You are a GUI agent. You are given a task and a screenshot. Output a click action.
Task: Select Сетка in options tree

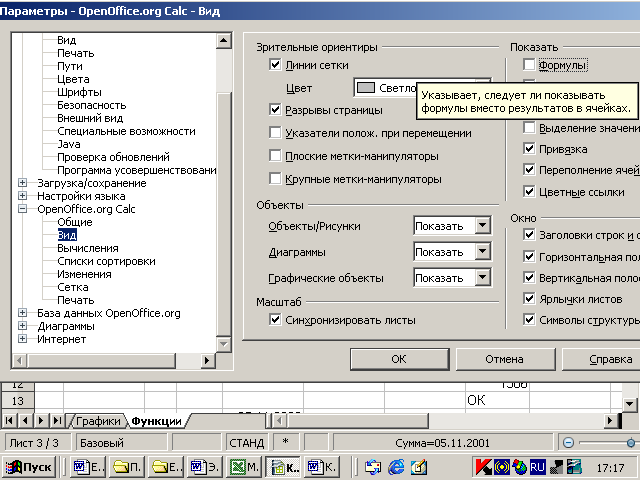pyautogui.click(x=73, y=287)
